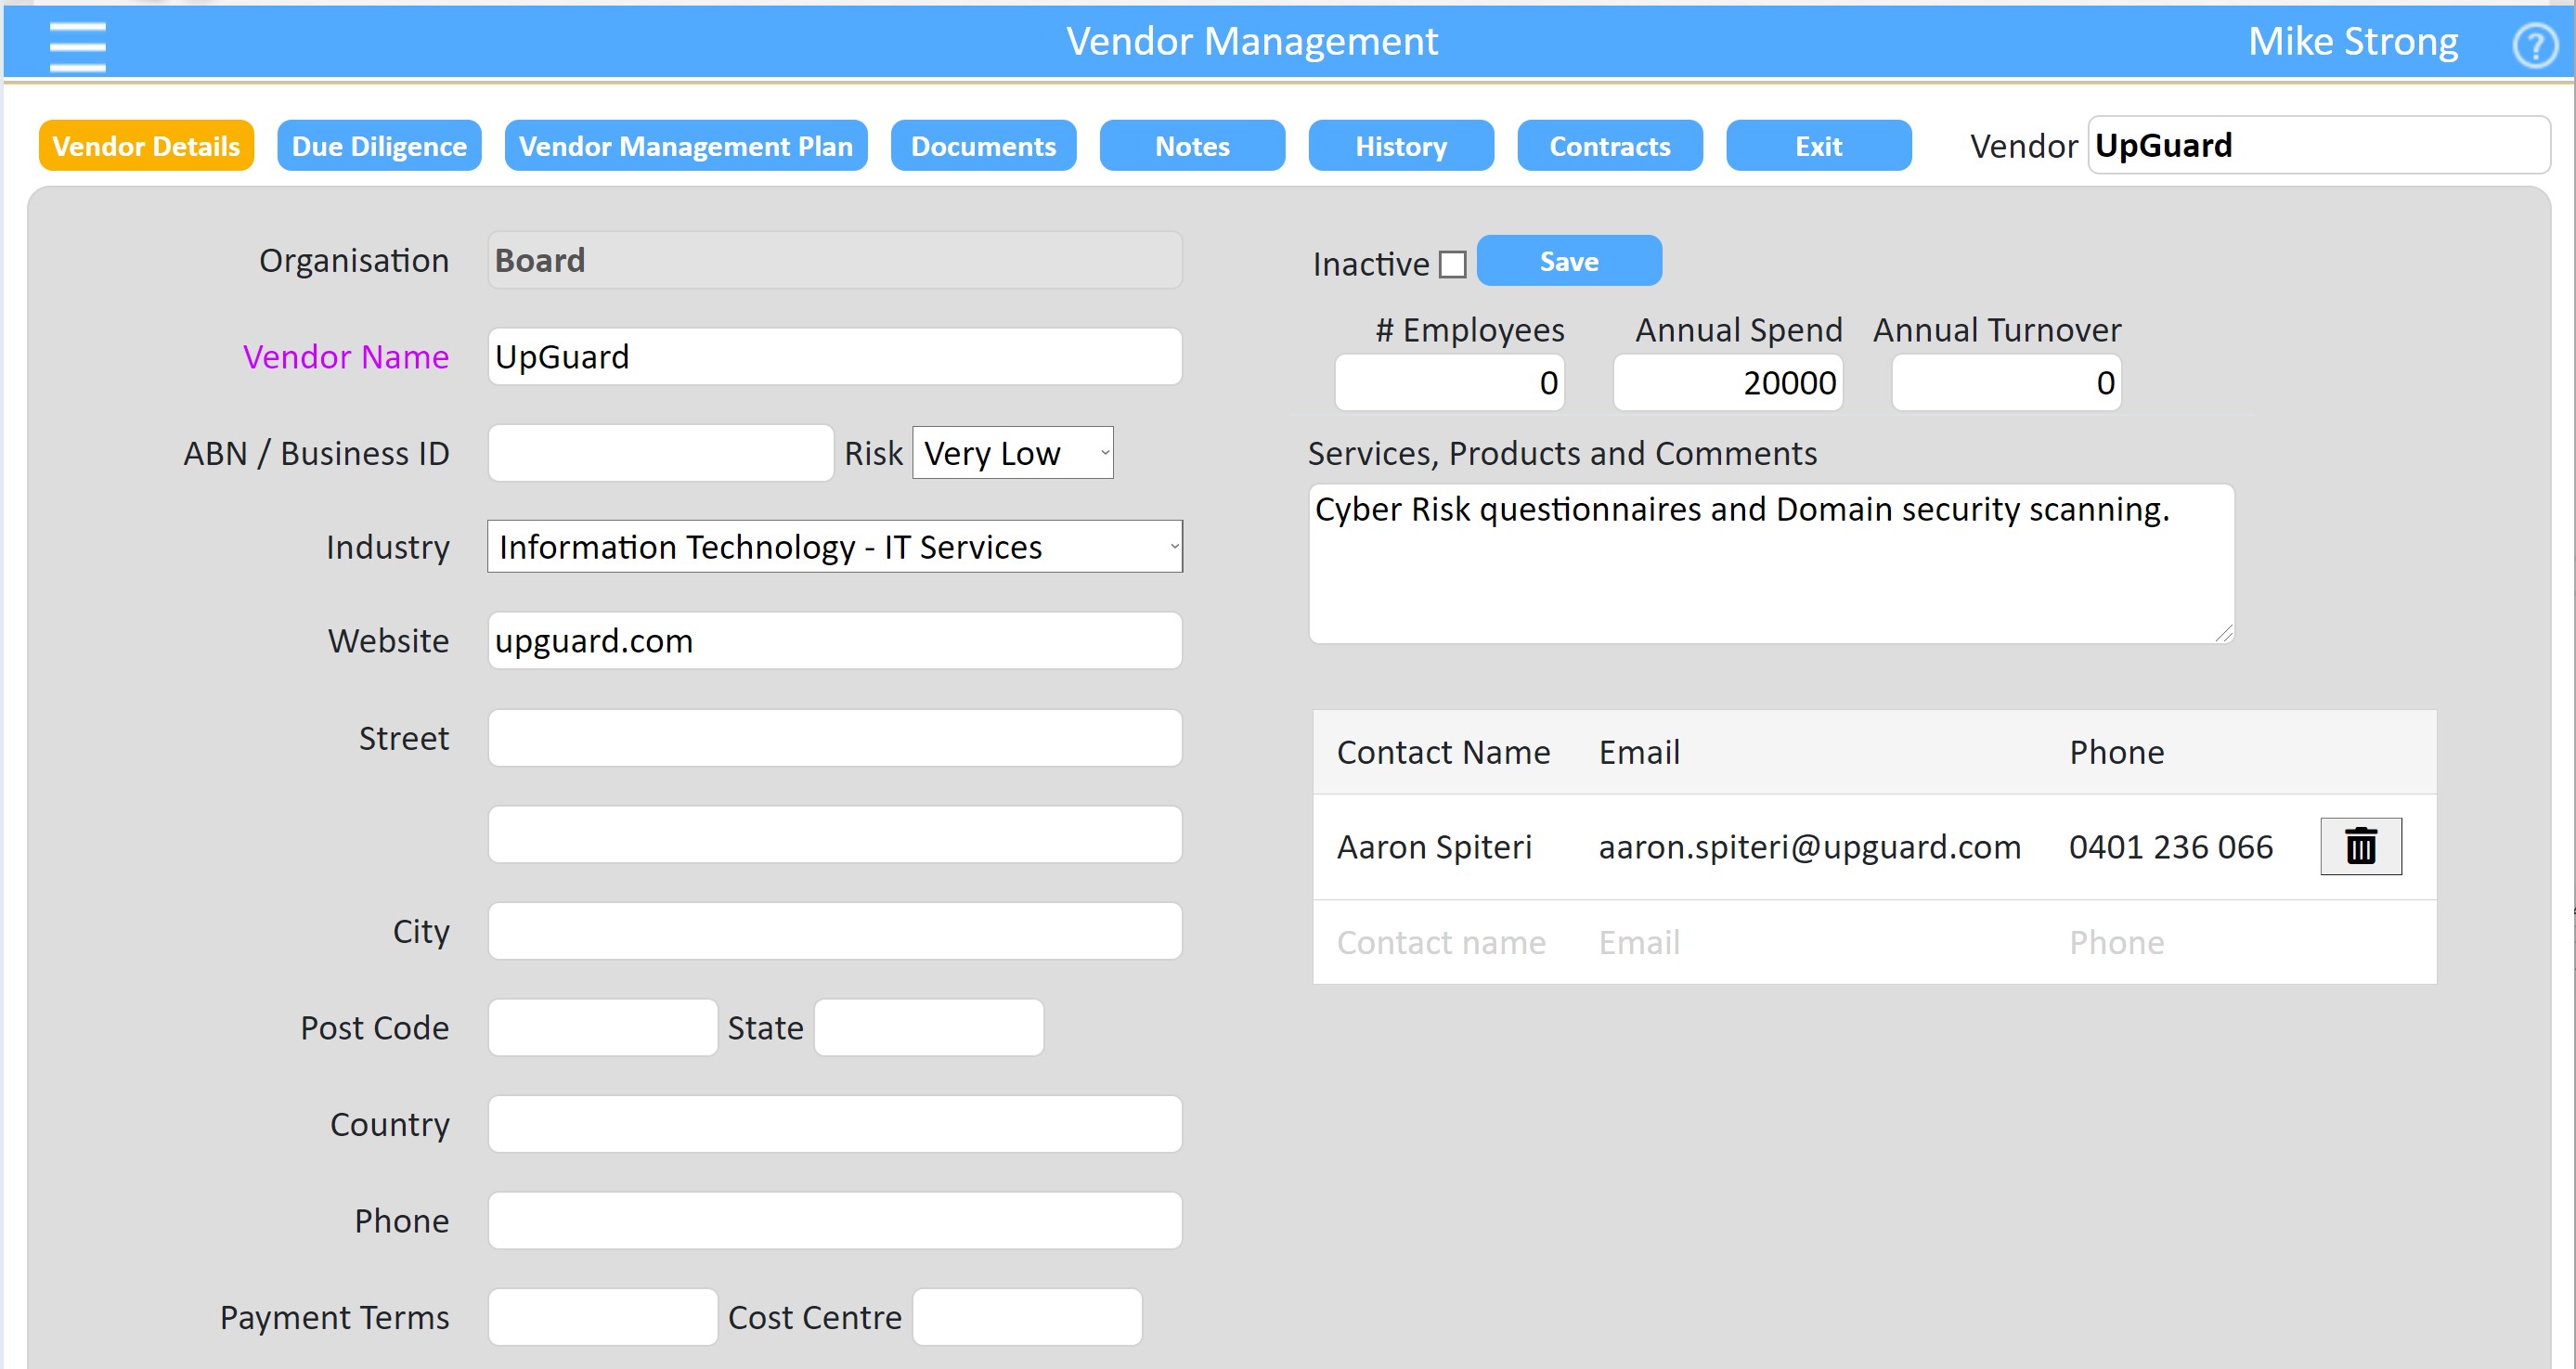
Task: Click the Mike Strong user name
Action: (x=2352, y=42)
